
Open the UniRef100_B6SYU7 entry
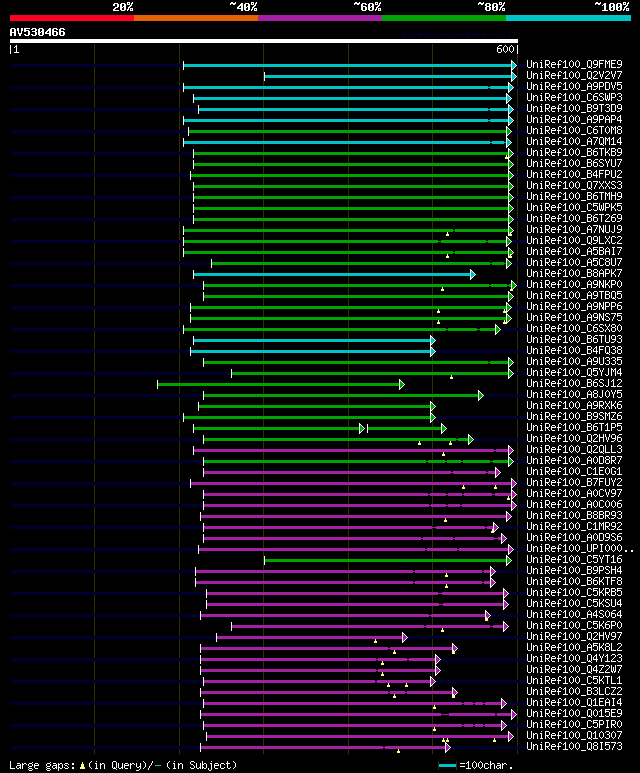pos(574,163)
